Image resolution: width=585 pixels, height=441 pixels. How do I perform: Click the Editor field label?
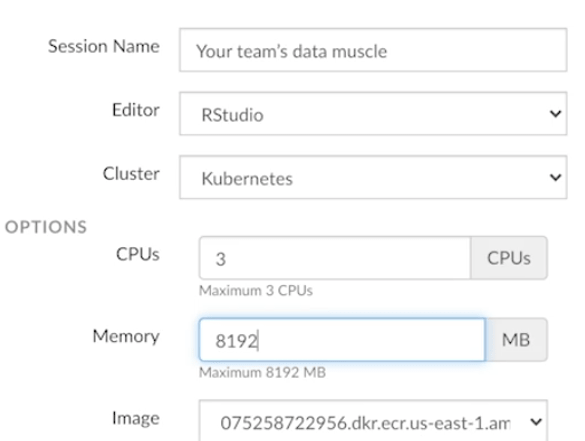click(x=136, y=110)
